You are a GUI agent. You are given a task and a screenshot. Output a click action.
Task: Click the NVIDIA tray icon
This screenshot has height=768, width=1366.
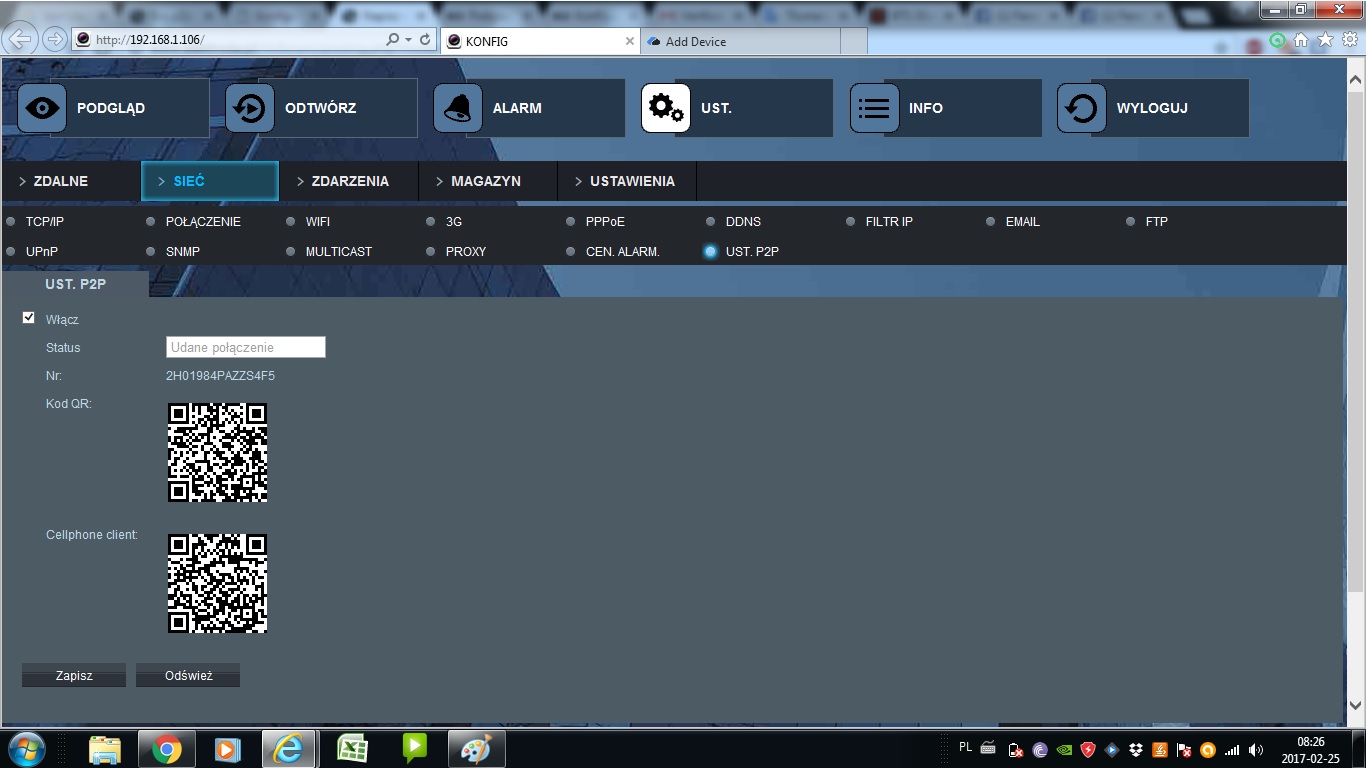click(x=1064, y=750)
